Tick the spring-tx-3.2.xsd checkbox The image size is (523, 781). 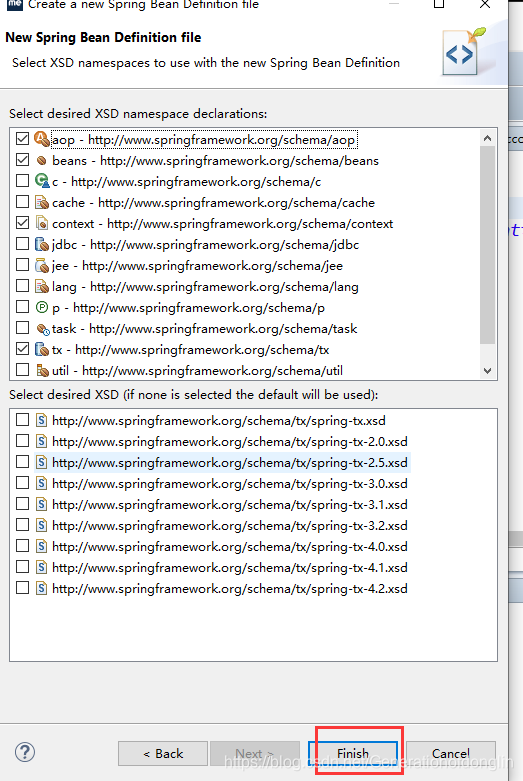[22, 524]
